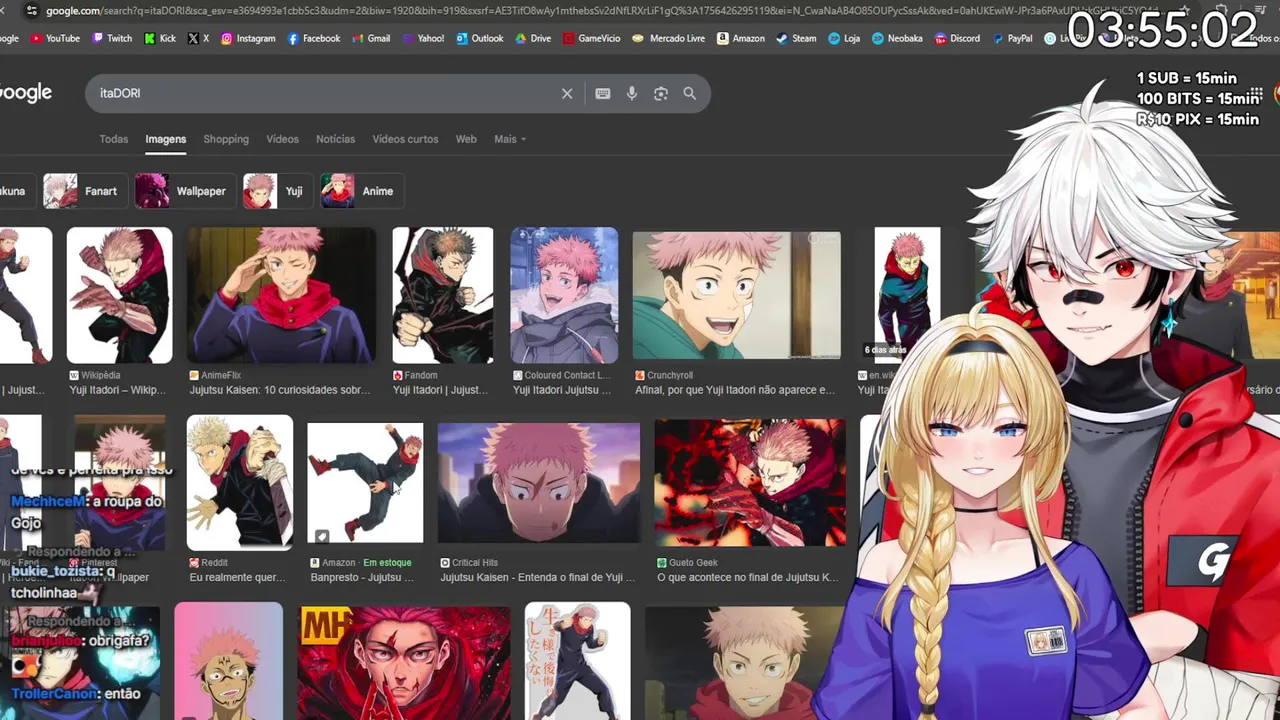Open the GameVicio bookmark

click(591, 38)
